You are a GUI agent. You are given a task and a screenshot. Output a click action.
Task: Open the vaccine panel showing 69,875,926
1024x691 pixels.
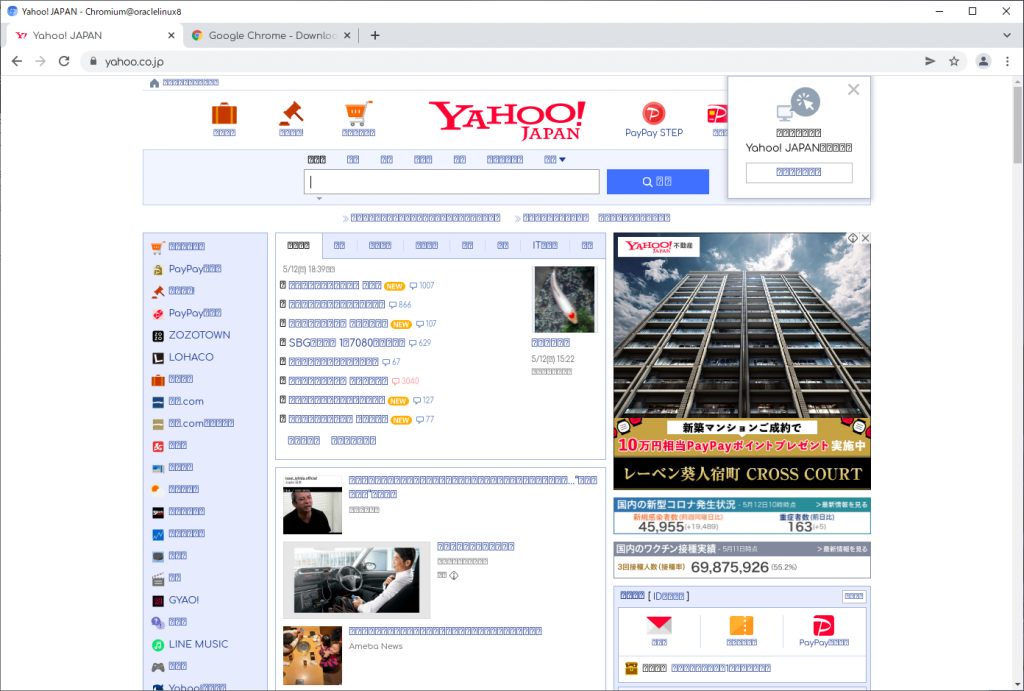(742, 560)
